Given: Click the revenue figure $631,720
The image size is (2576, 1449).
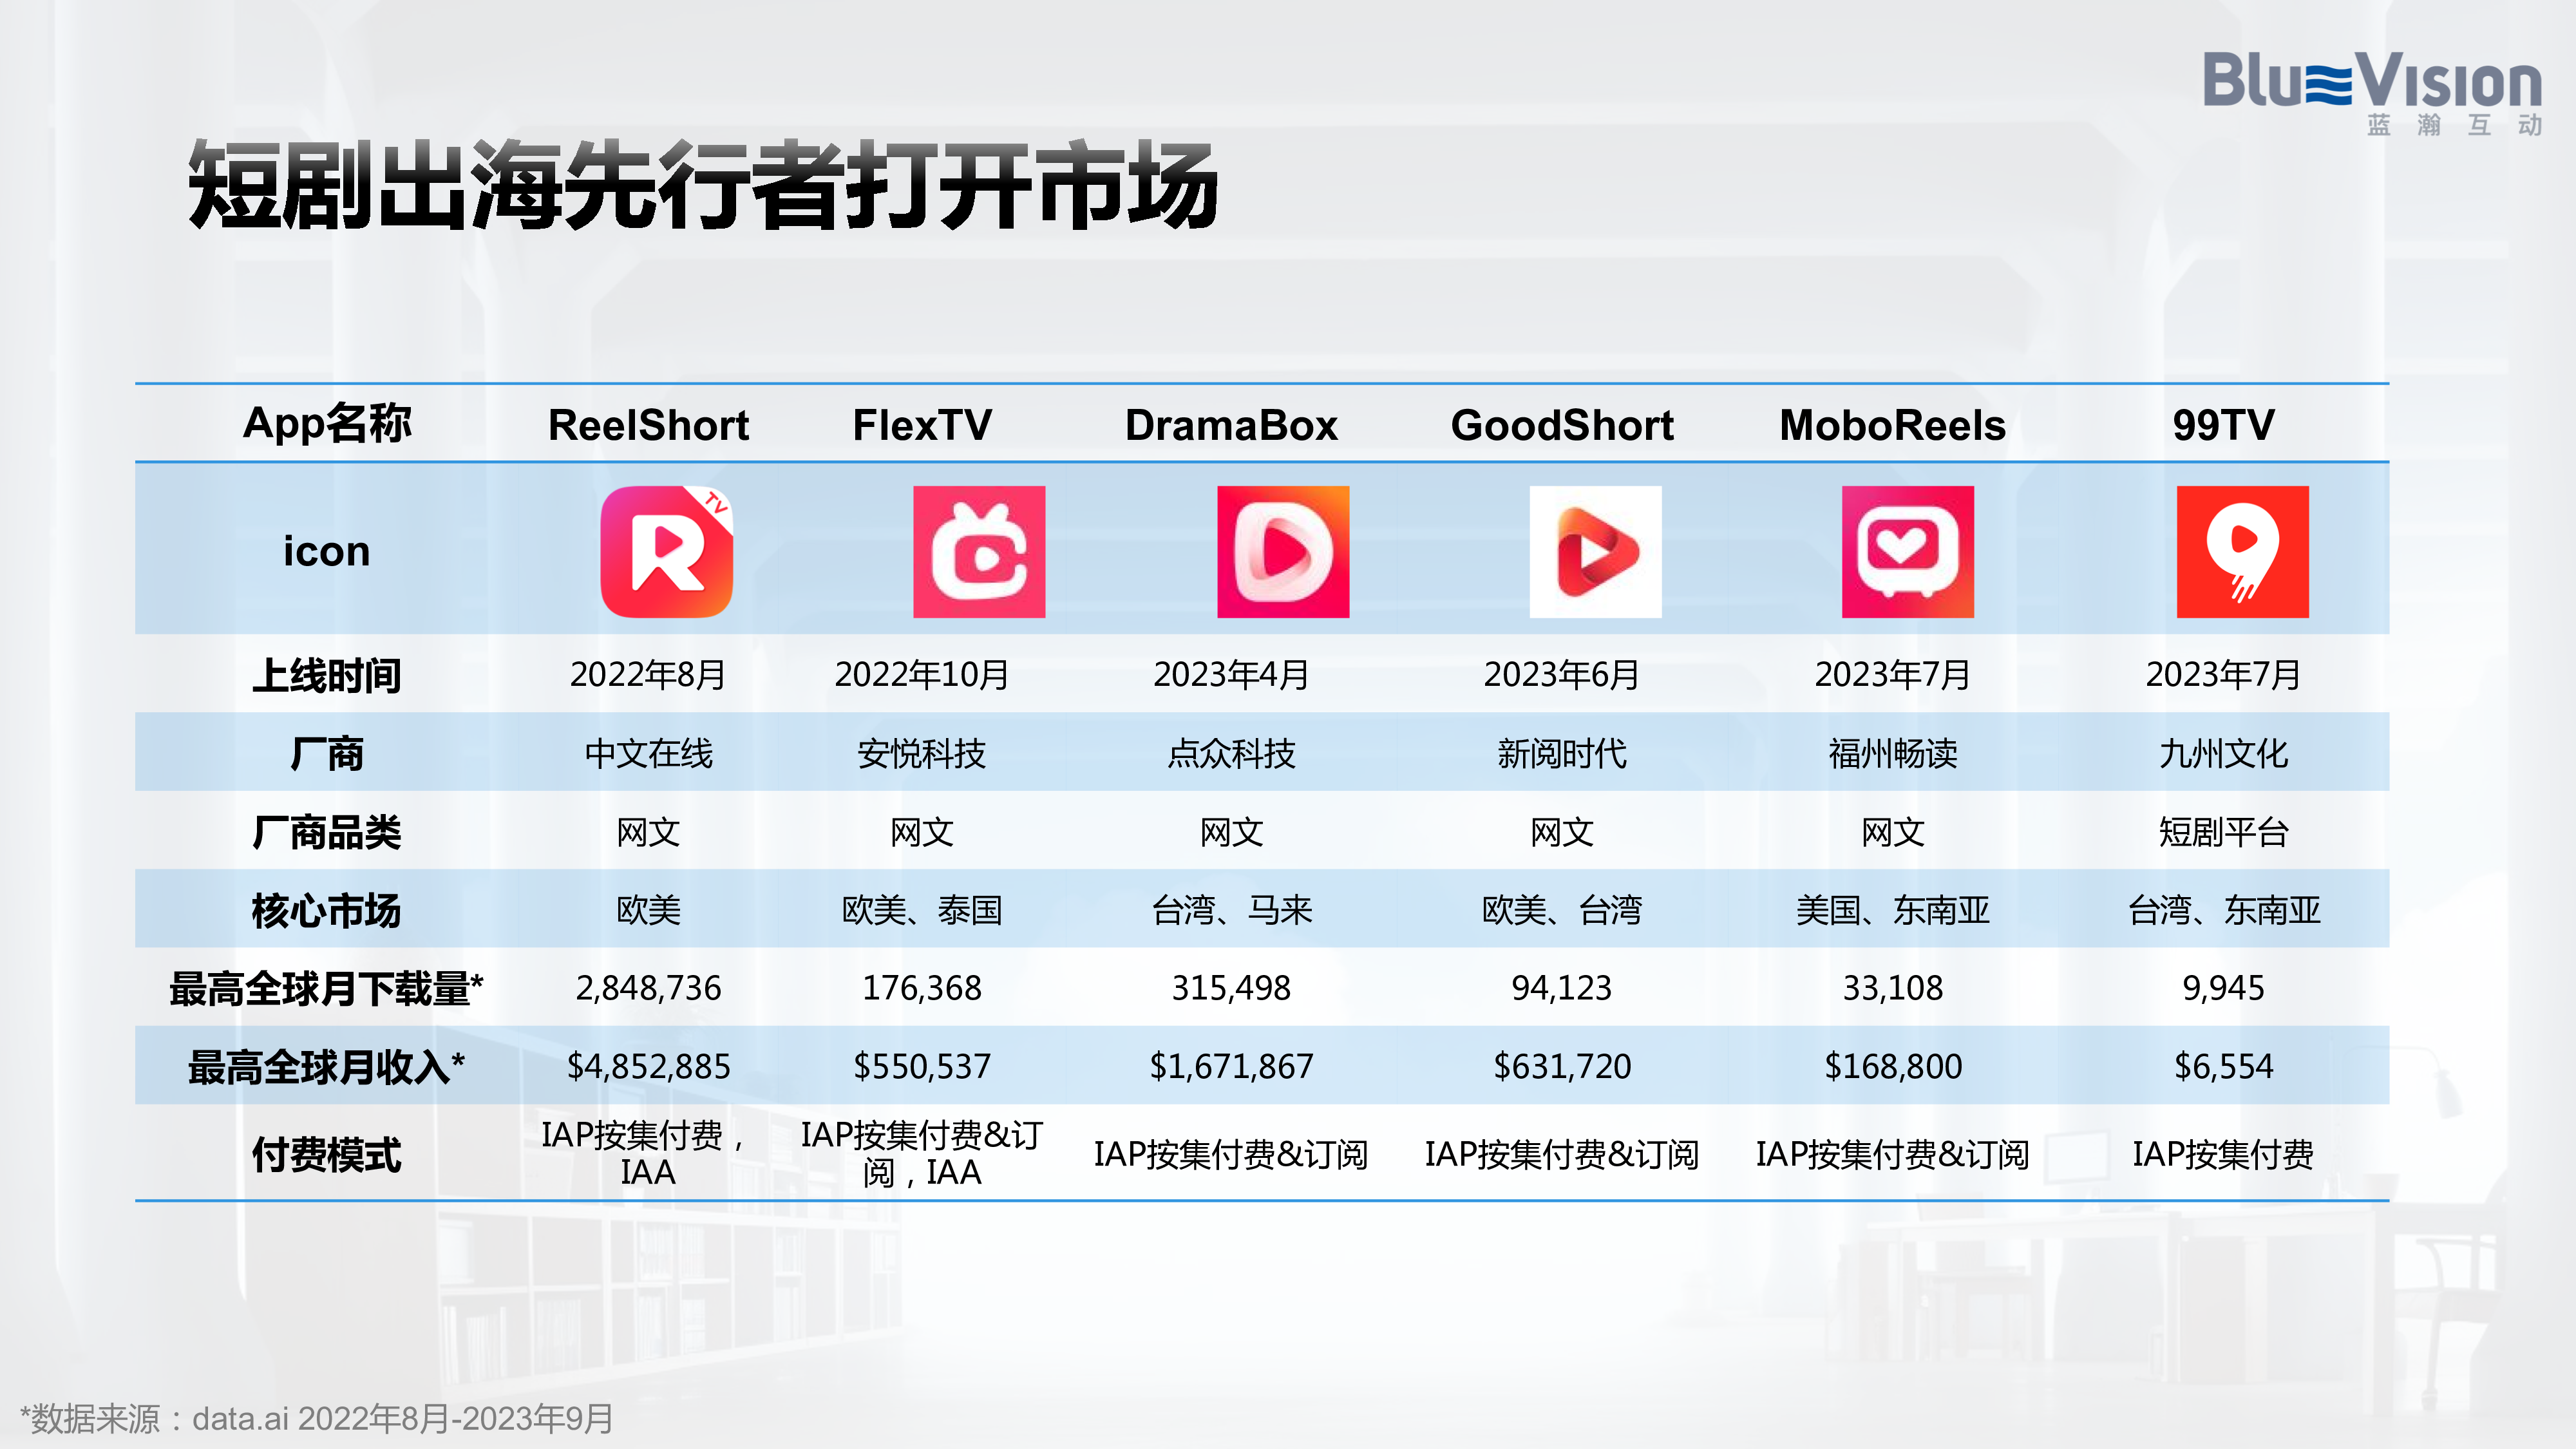Looking at the screenshot, I should (x=1562, y=1066).
